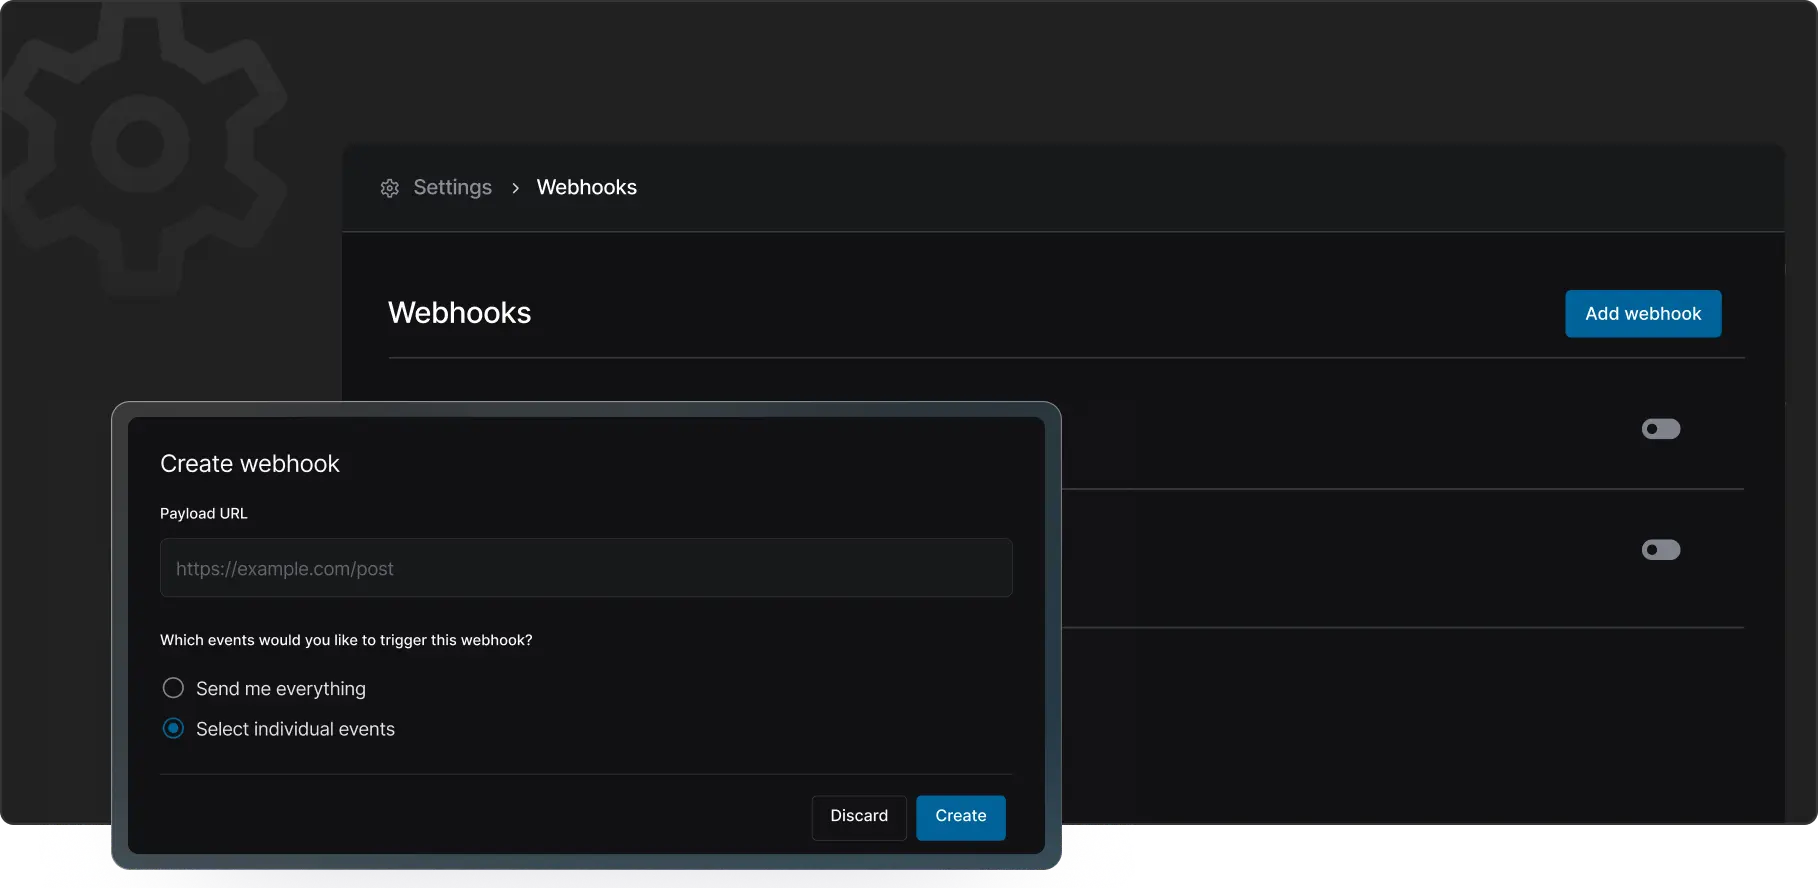Click the breadcrumb chevron separator arrow
Image resolution: width=1818 pixels, height=888 pixels.
point(515,188)
